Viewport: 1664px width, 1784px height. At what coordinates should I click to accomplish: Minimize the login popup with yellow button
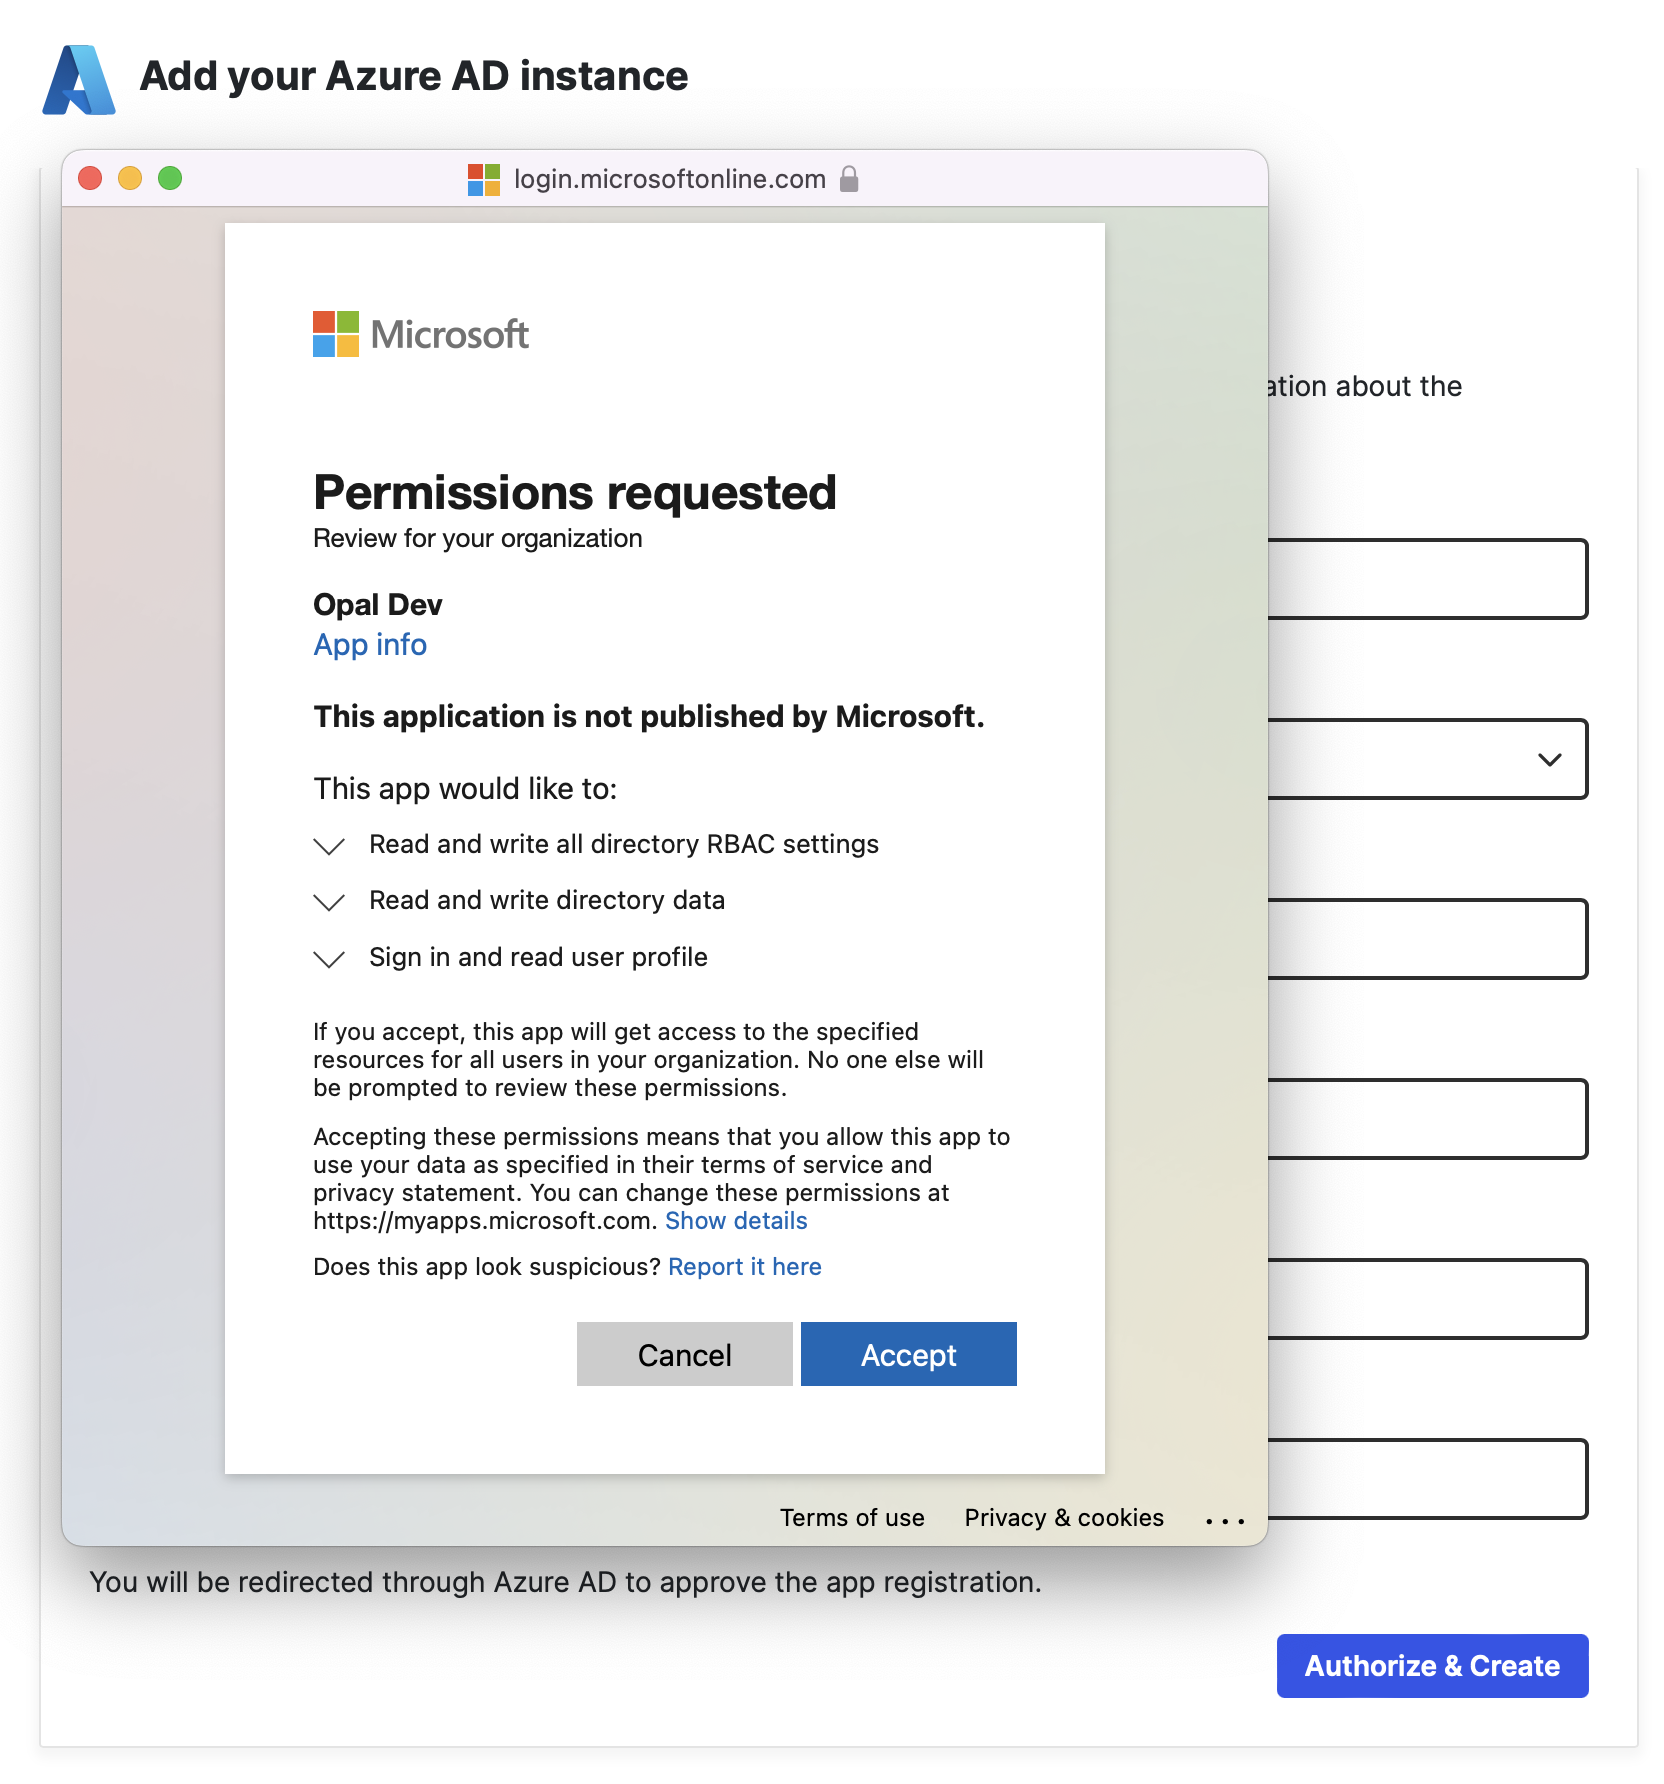coord(130,178)
